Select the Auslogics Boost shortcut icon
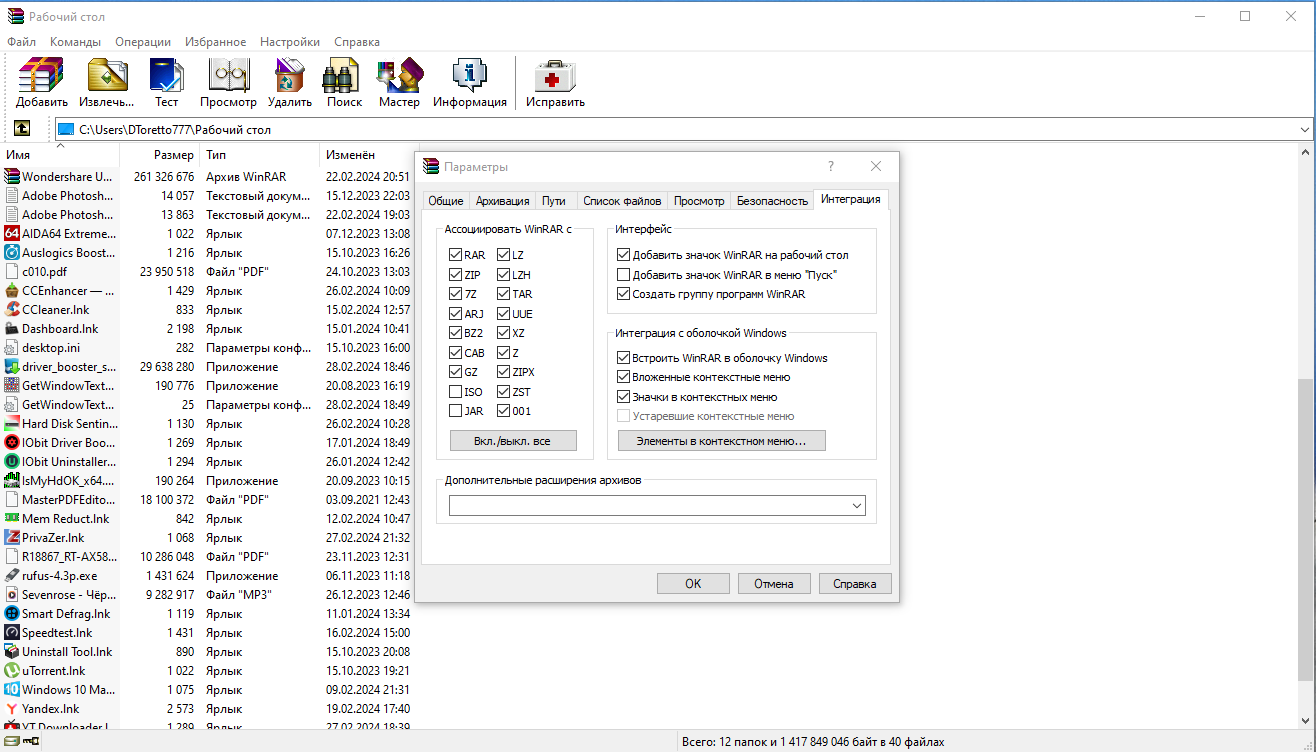Viewport: 1316px width, 752px height. 12,252
